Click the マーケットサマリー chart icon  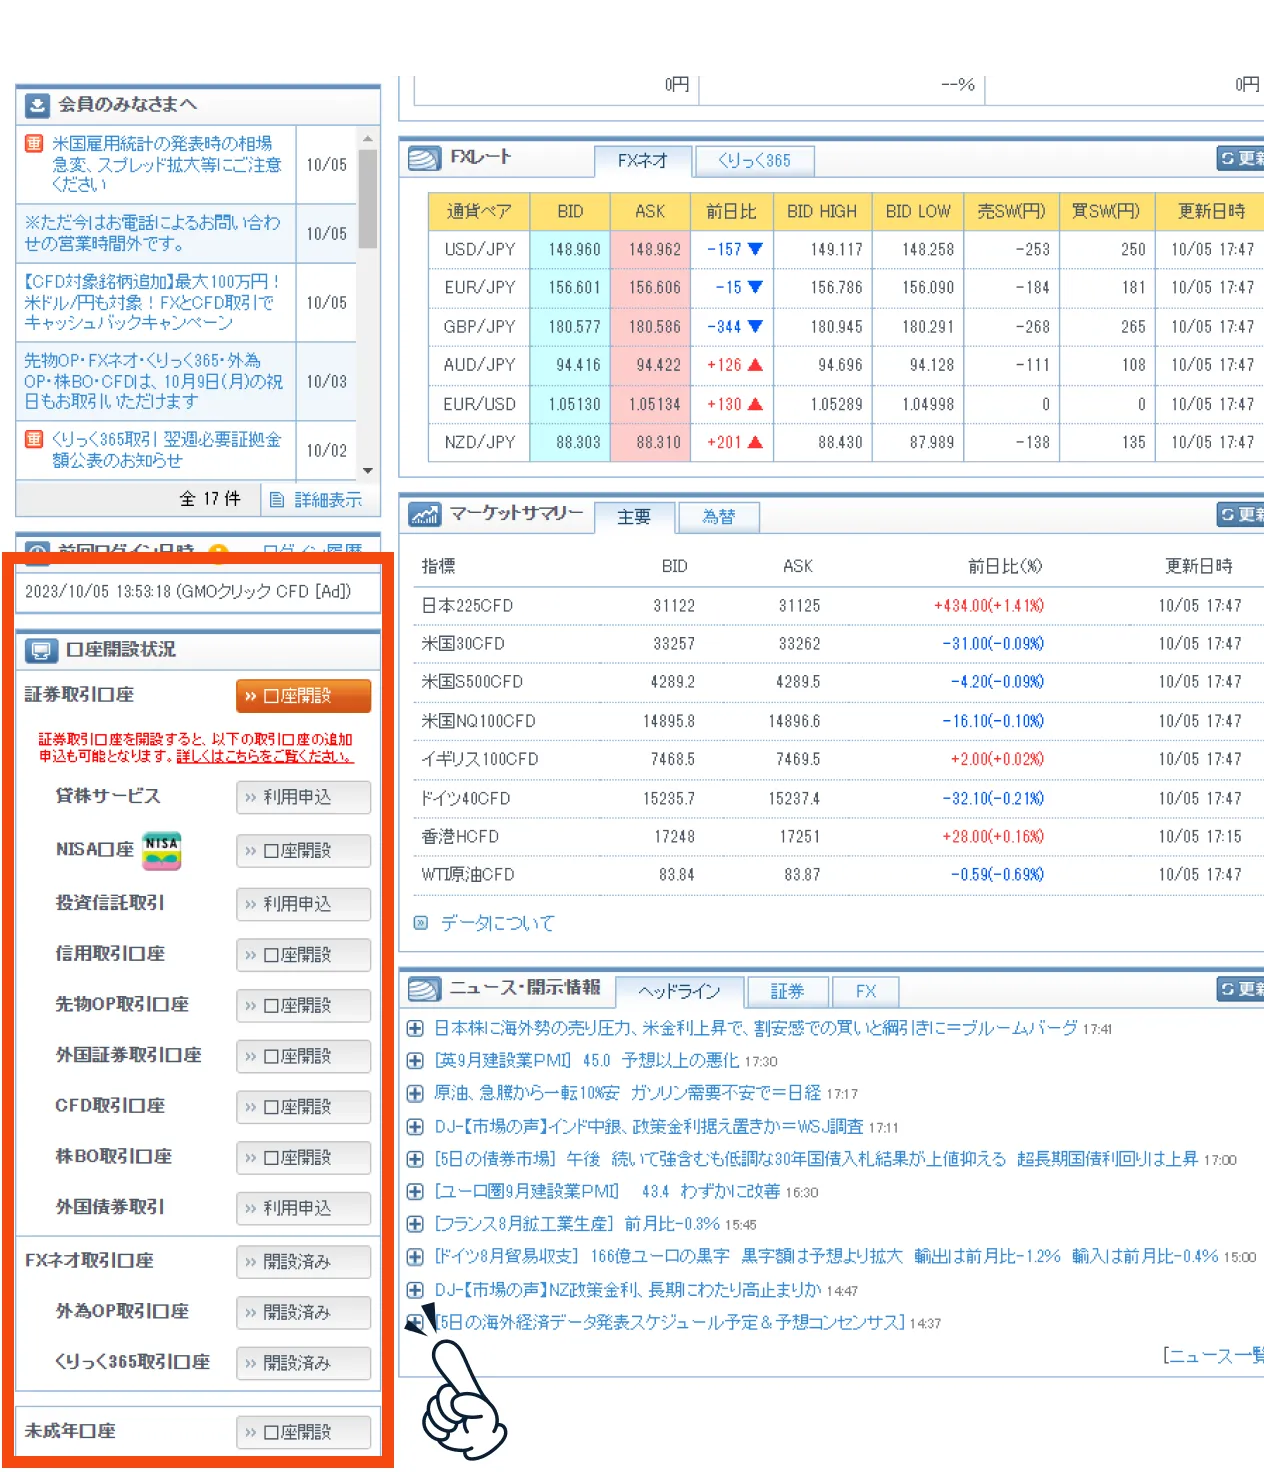tap(424, 515)
